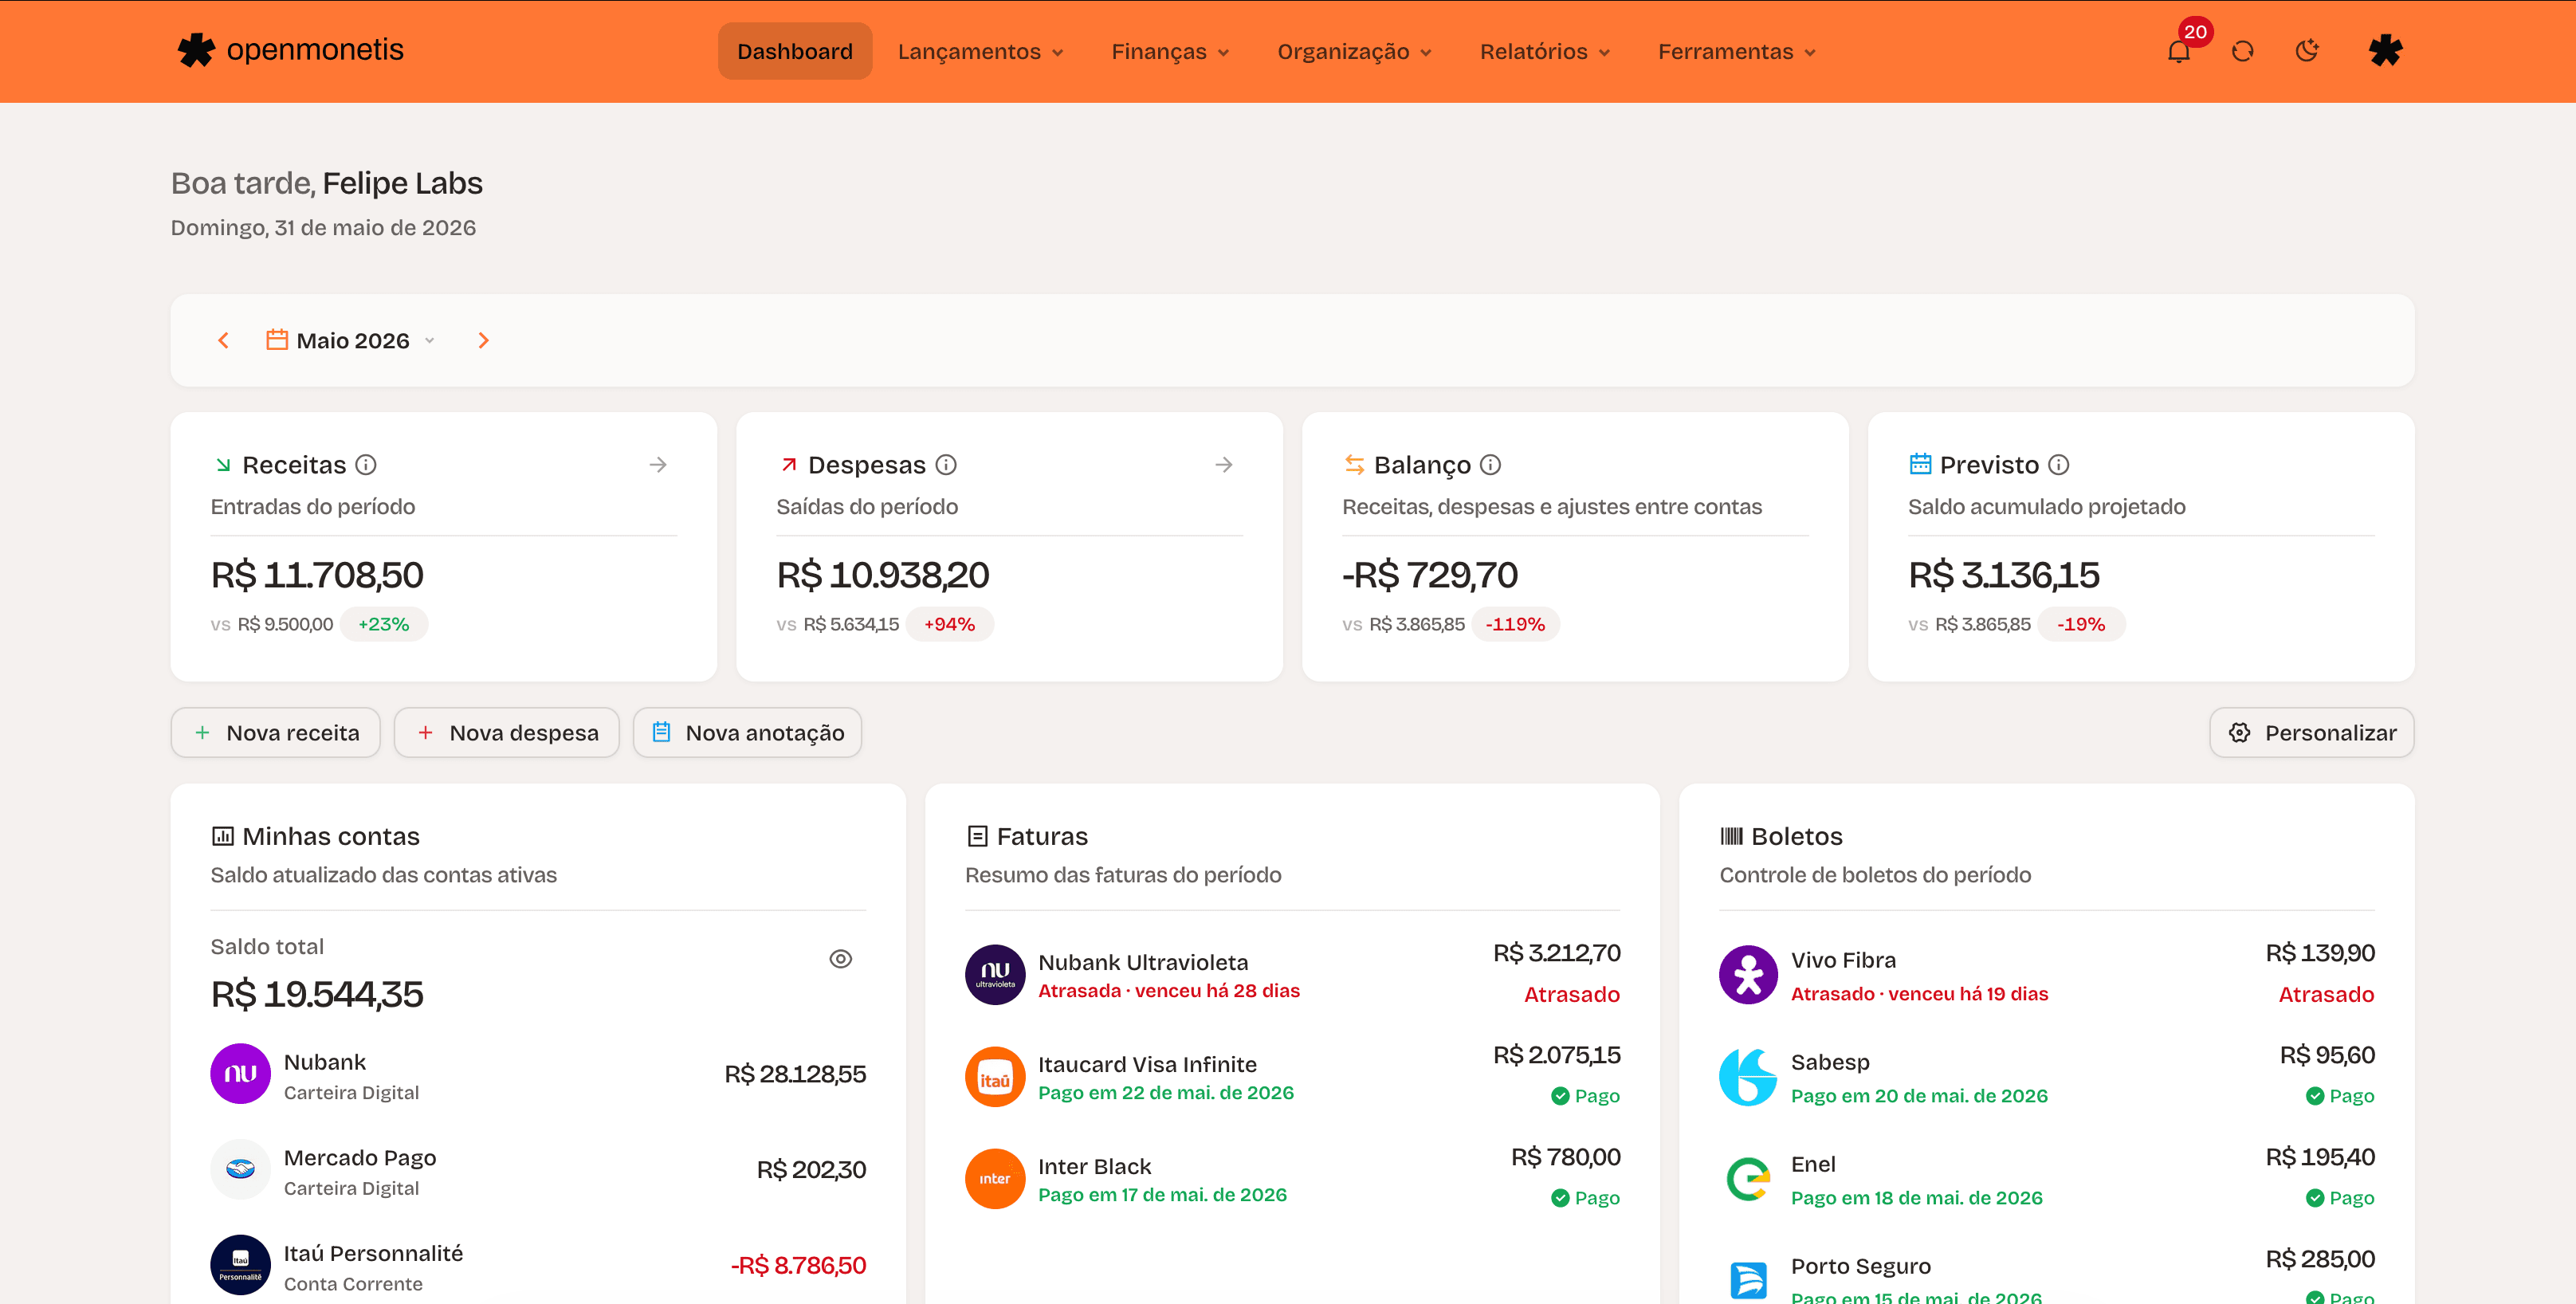This screenshot has width=2576, height=1304.
Task: Click the -119% balanço change badge
Action: pos(1515,623)
